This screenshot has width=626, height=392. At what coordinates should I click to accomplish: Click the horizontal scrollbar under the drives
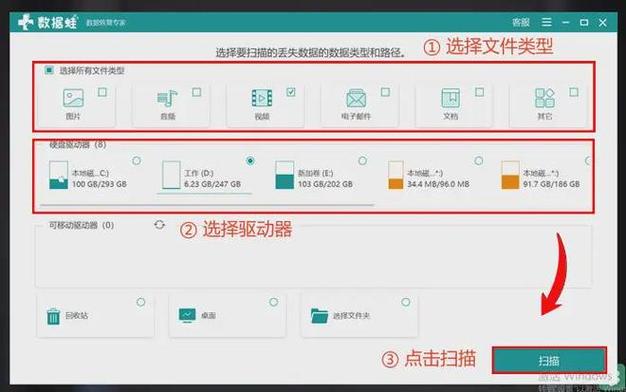click(207, 205)
